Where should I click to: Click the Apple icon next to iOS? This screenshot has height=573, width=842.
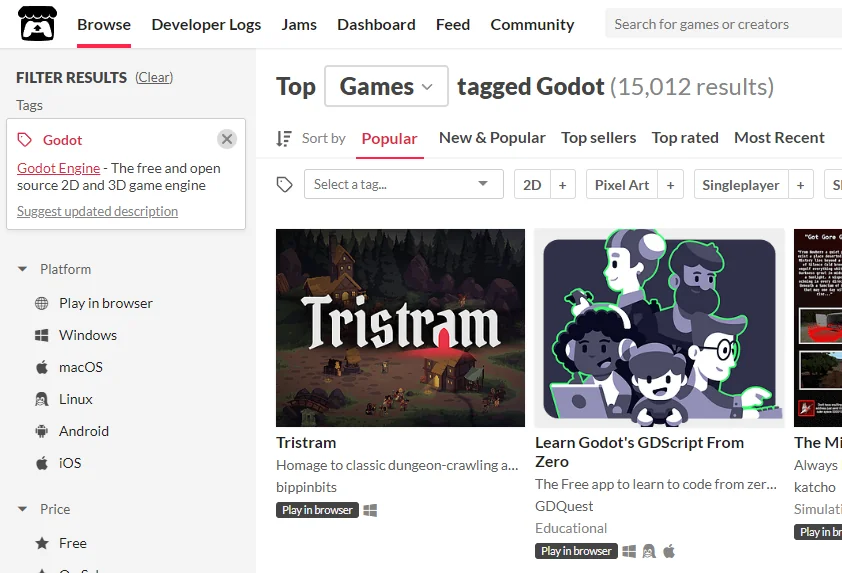[x=41, y=463]
